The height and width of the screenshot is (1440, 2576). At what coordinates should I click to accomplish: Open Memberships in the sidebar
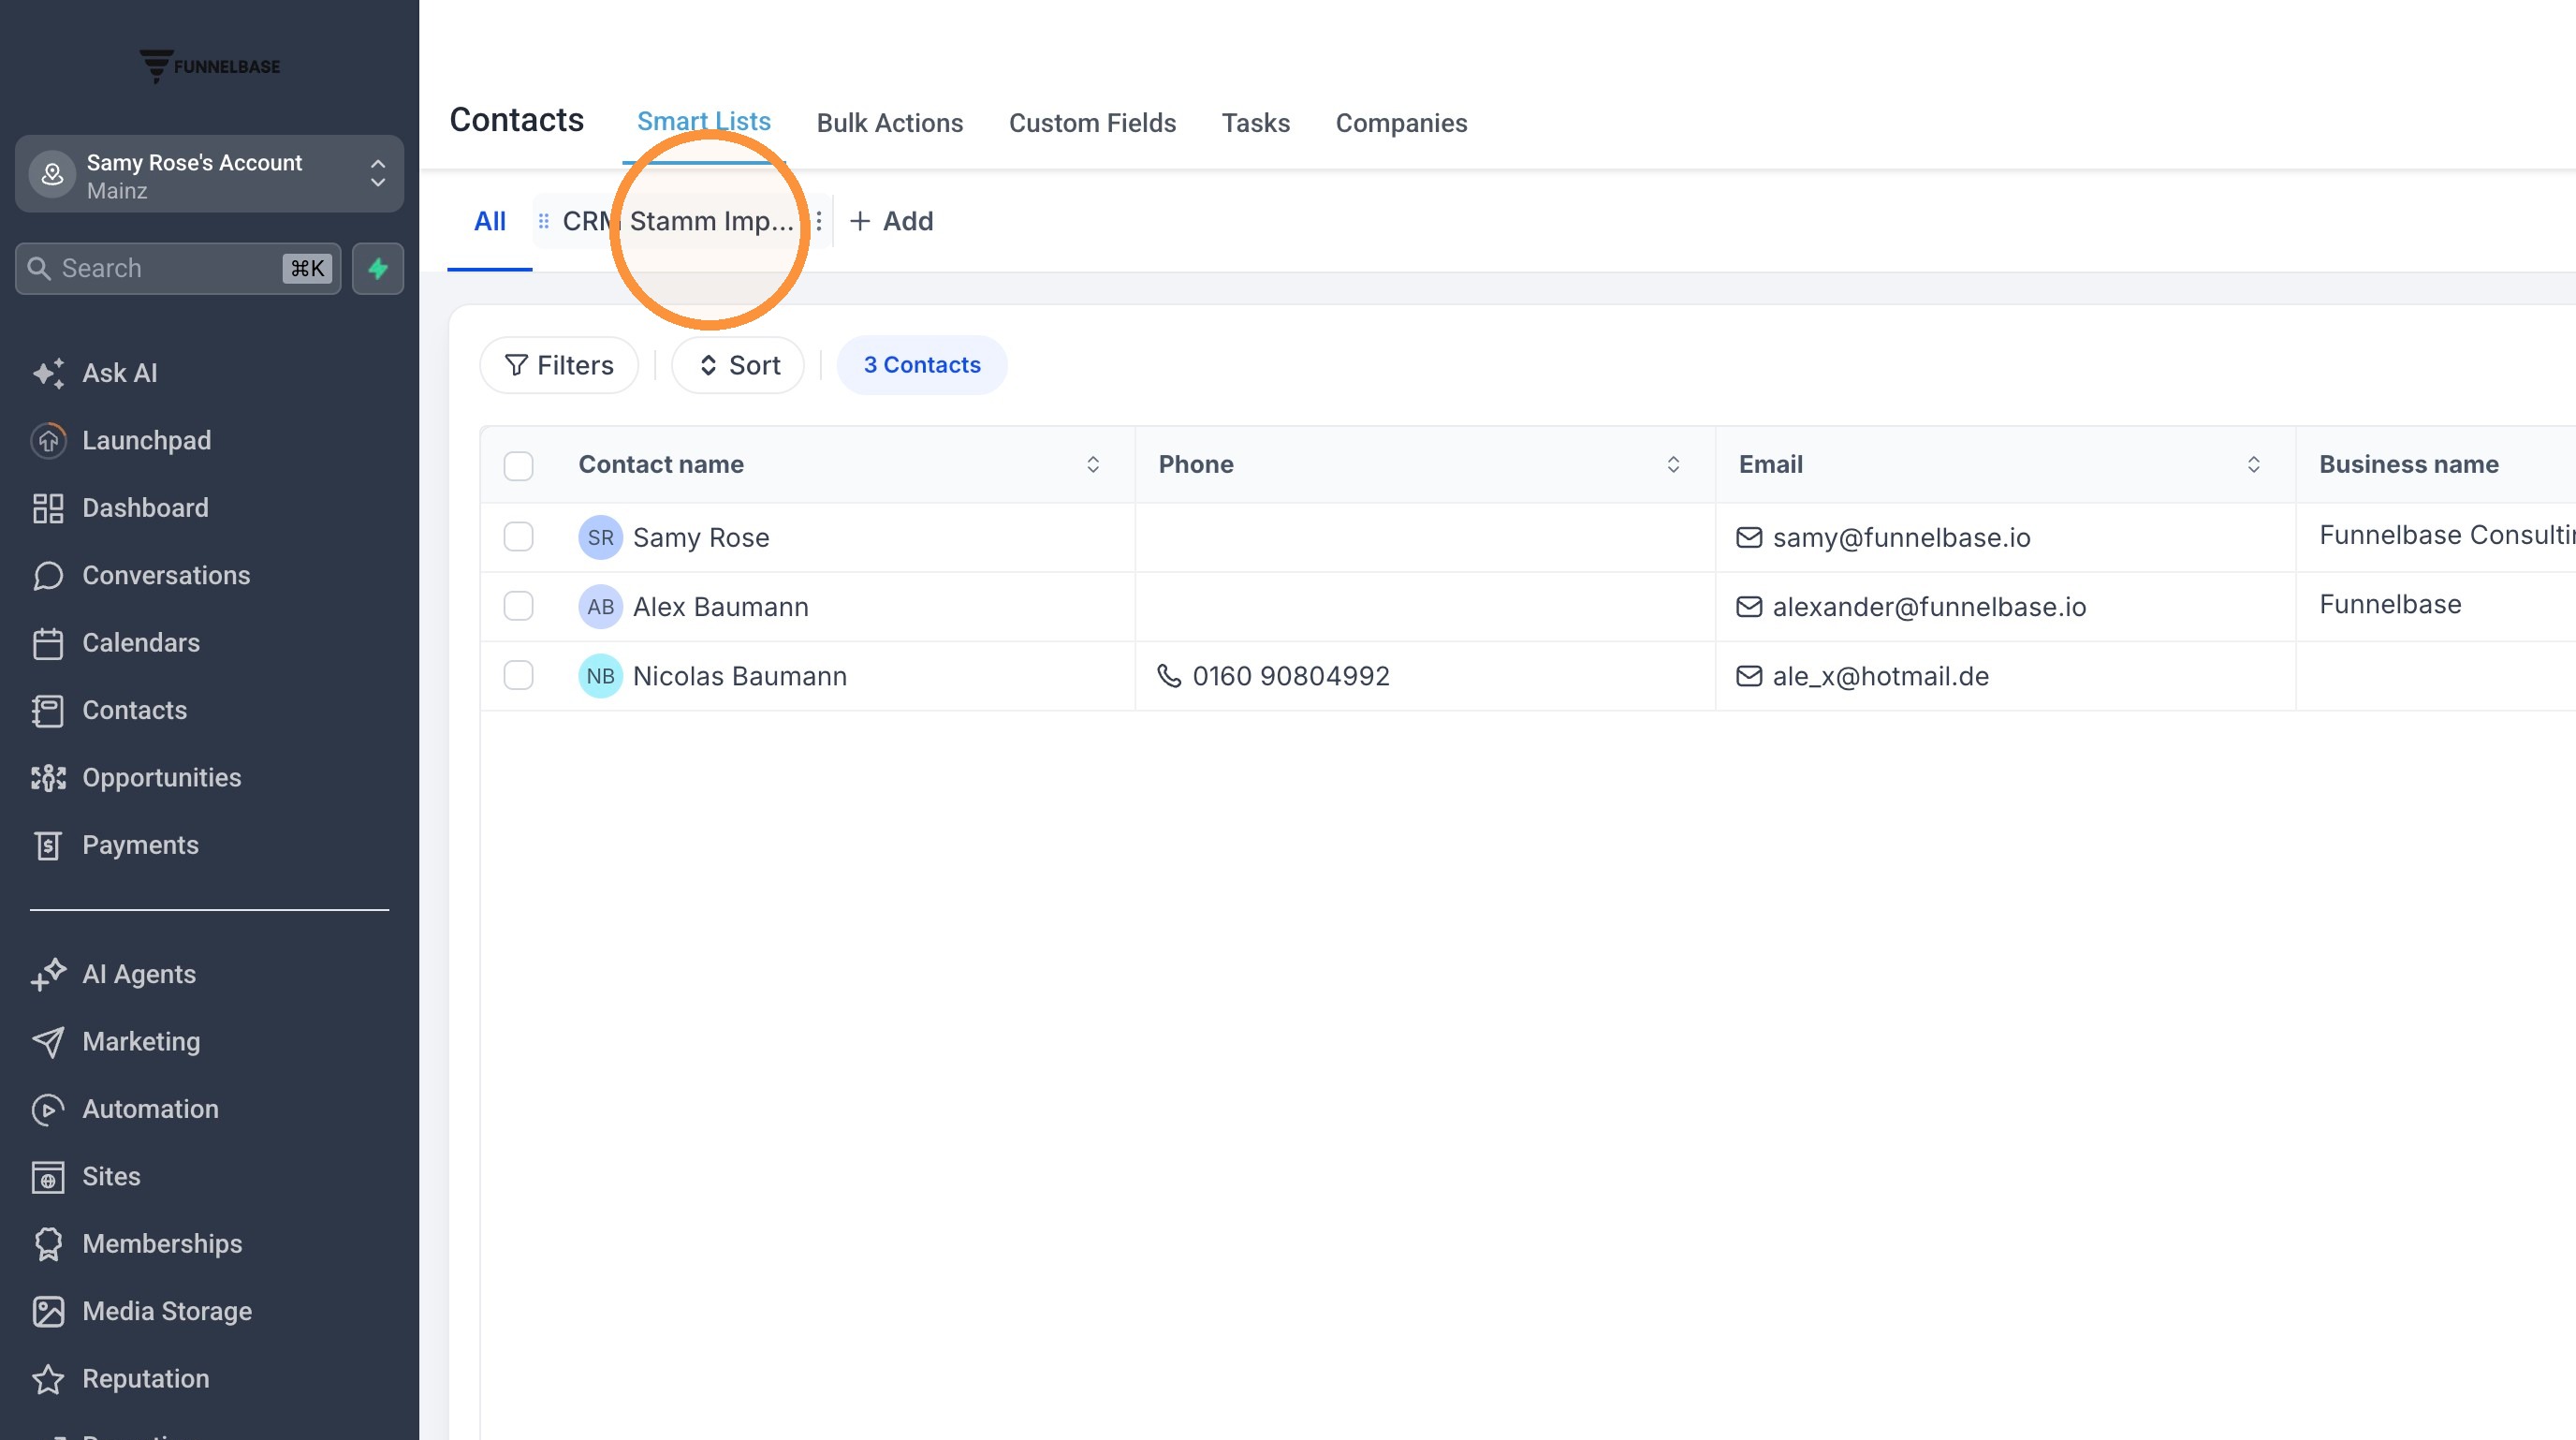[x=137, y=1244]
